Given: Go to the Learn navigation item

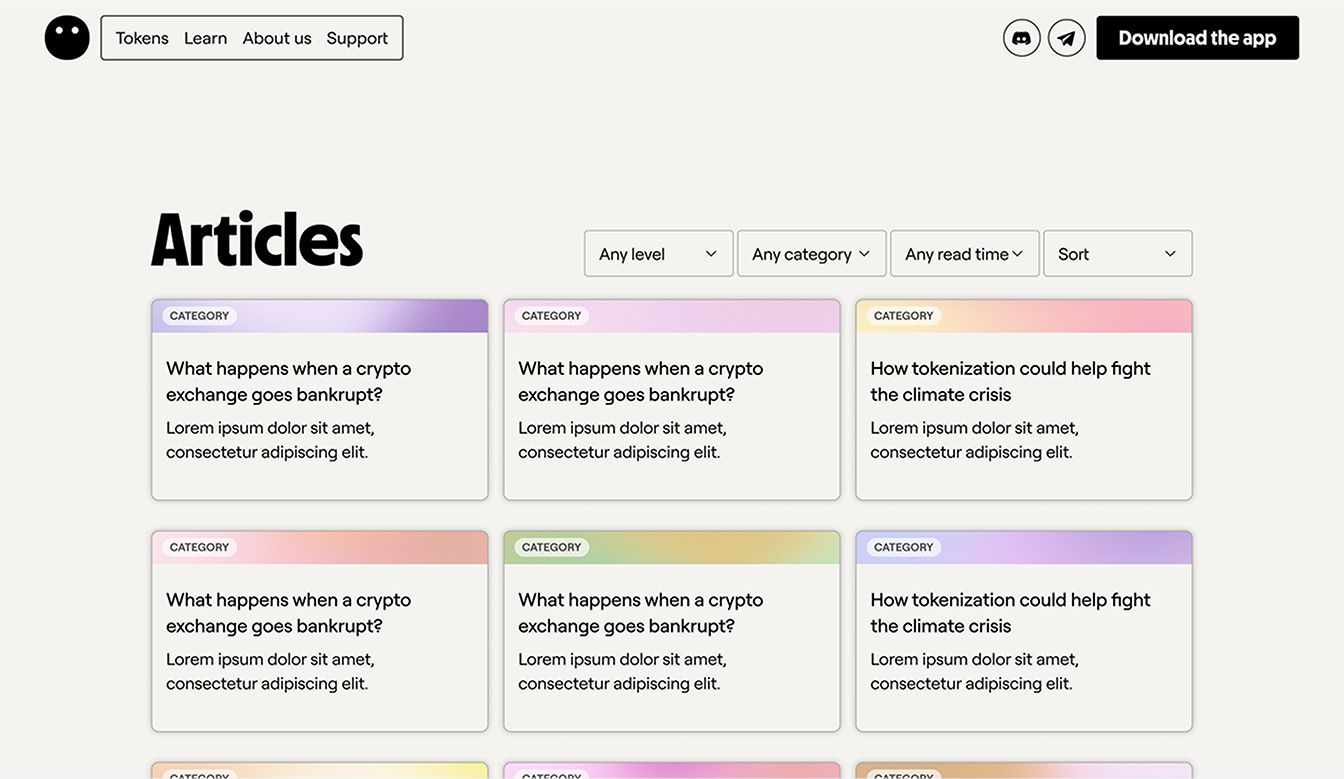Looking at the screenshot, I should pyautogui.click(x=205, y=38).
